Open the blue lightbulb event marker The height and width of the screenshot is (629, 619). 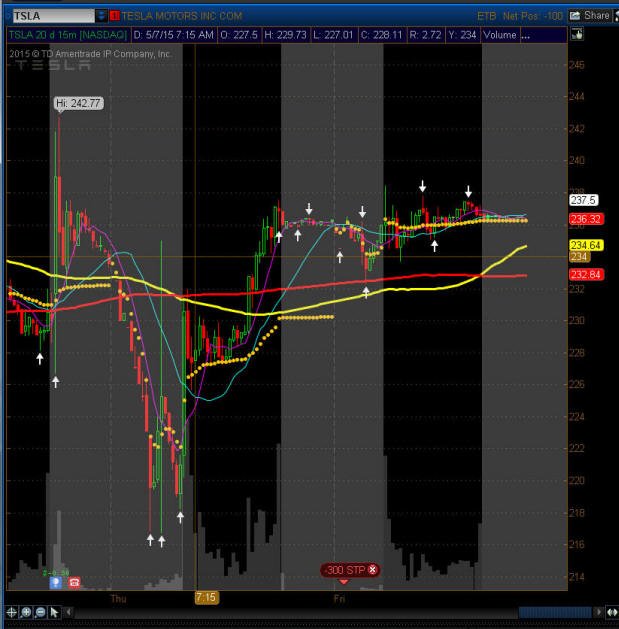click(56, 582)
